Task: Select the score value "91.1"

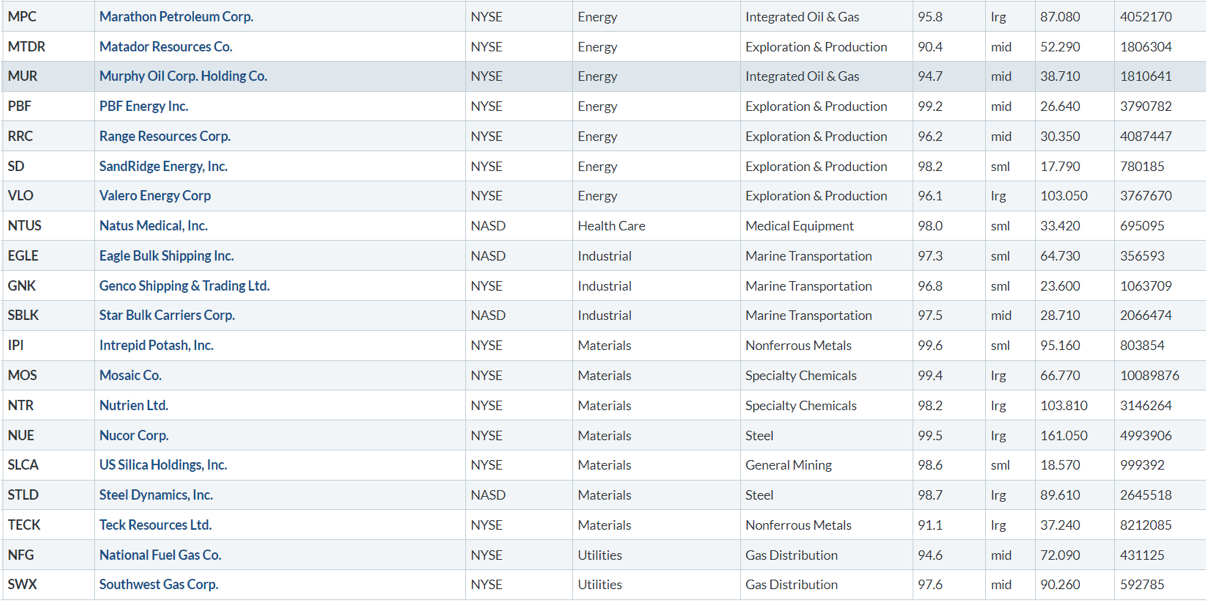Action: pos(930,525)
